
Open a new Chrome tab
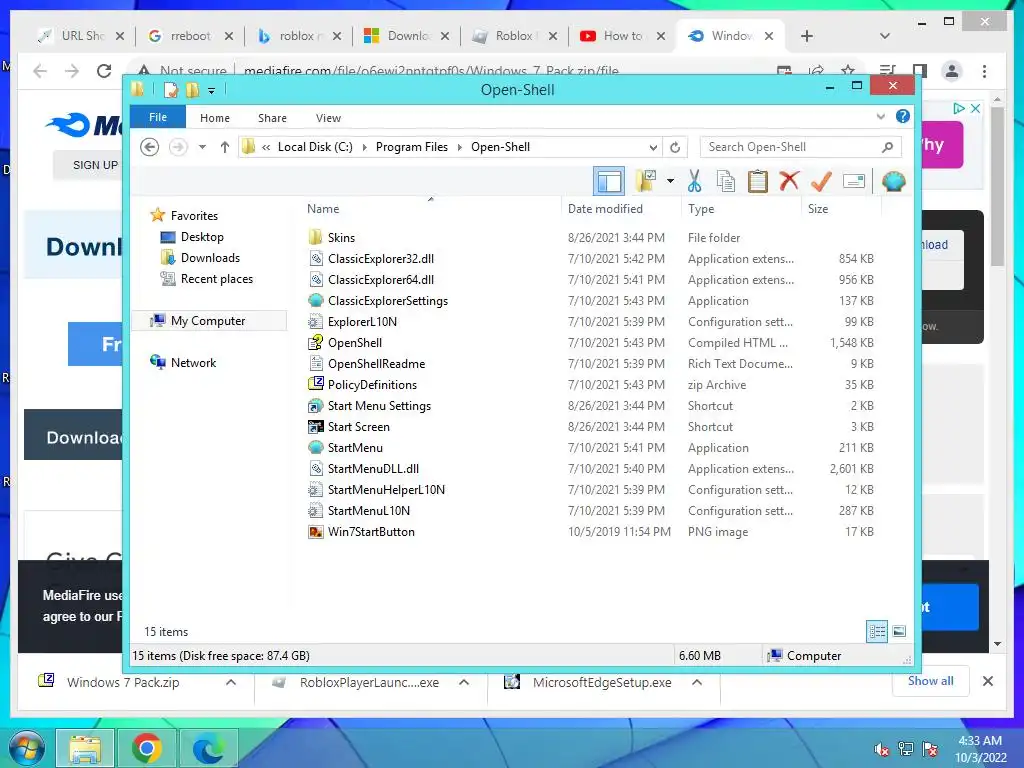click(807, 36)
